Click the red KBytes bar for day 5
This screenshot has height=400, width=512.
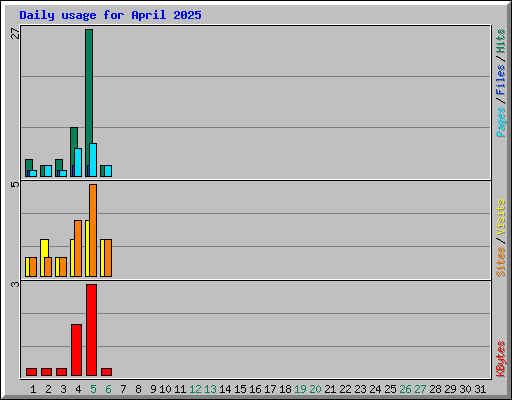pos(91,330)
